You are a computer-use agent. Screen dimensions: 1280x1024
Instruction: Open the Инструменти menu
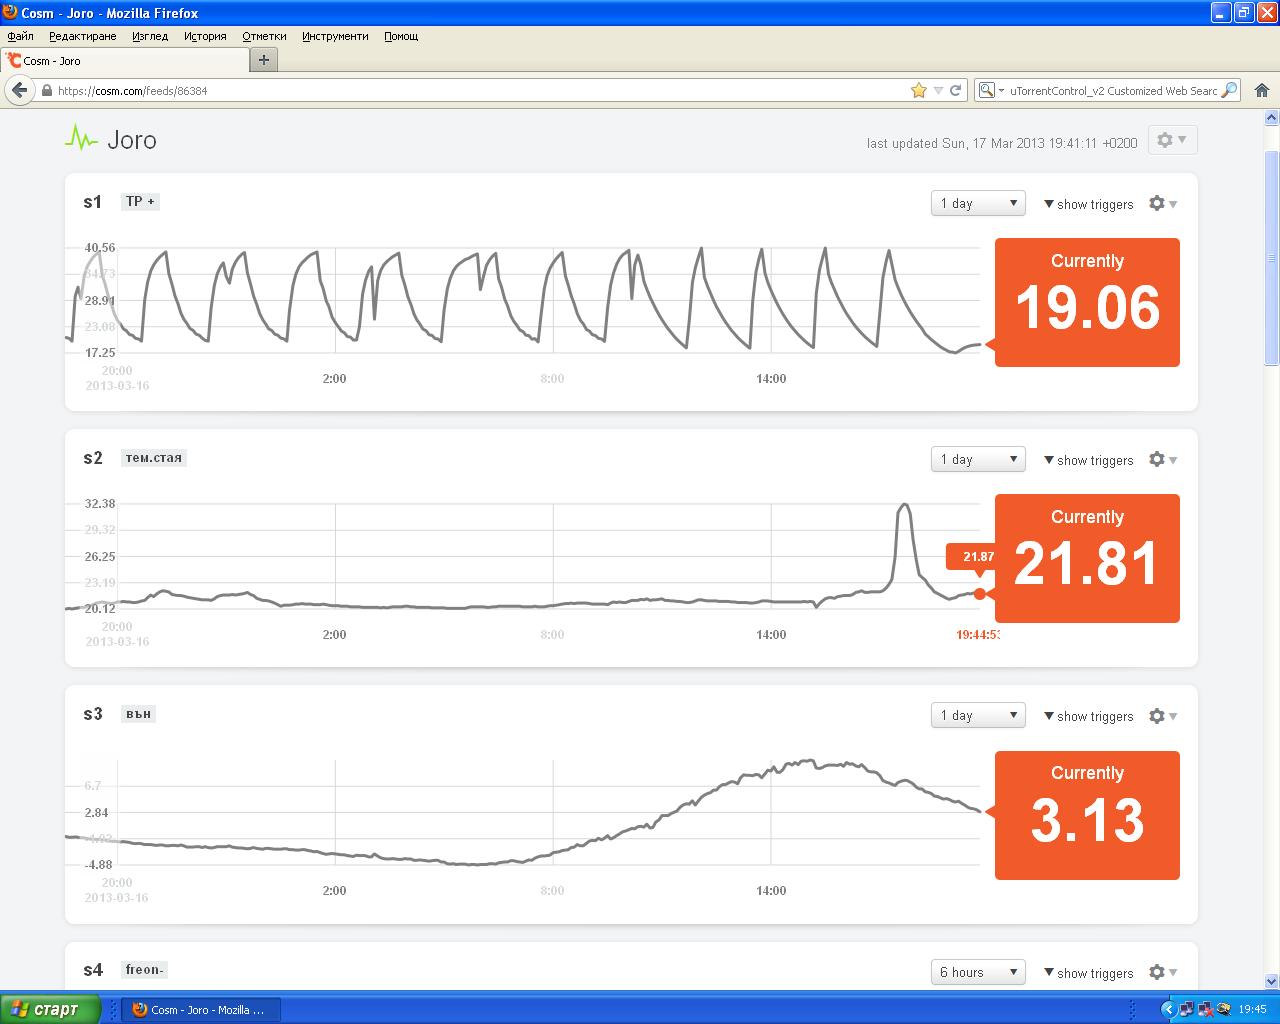click(x=335, y=36)
